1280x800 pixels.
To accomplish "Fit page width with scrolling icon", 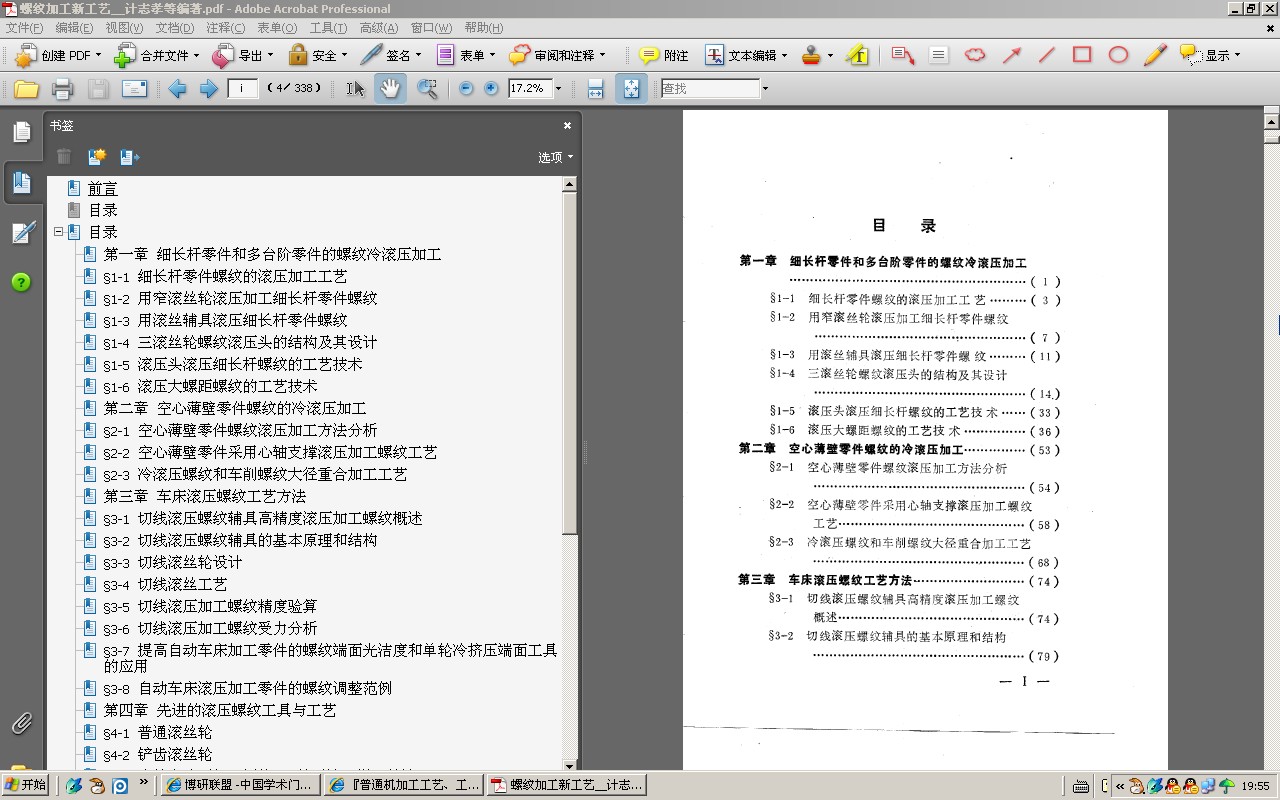I will (x=595, y=89).
